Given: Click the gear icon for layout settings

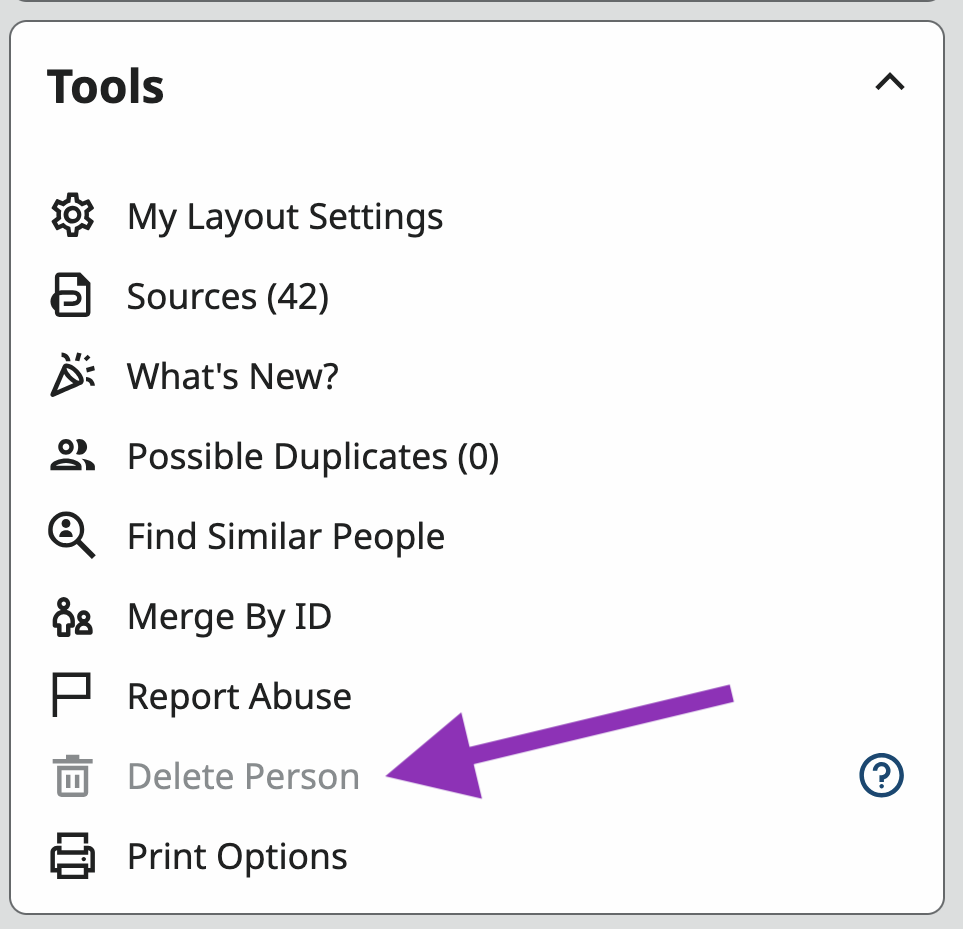Looking at the screenshot, I should (x=72, y=215).
